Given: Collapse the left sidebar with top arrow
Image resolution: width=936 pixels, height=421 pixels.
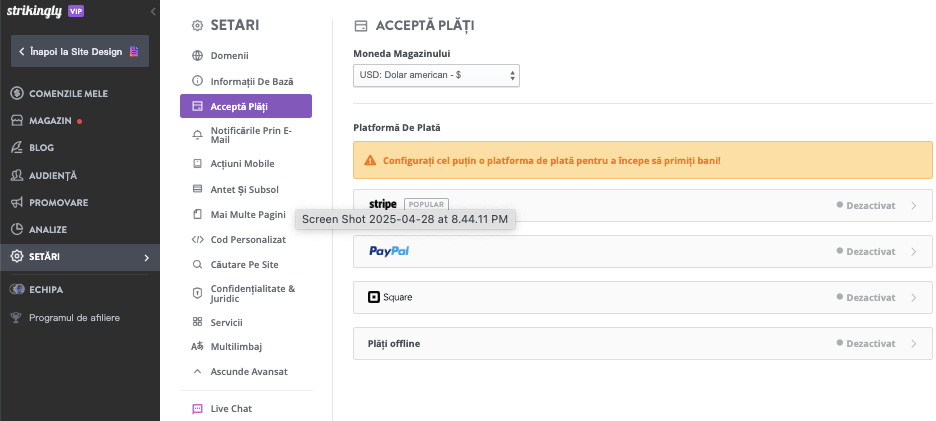Looking at the screenshot, I should (x=153, y=11).
